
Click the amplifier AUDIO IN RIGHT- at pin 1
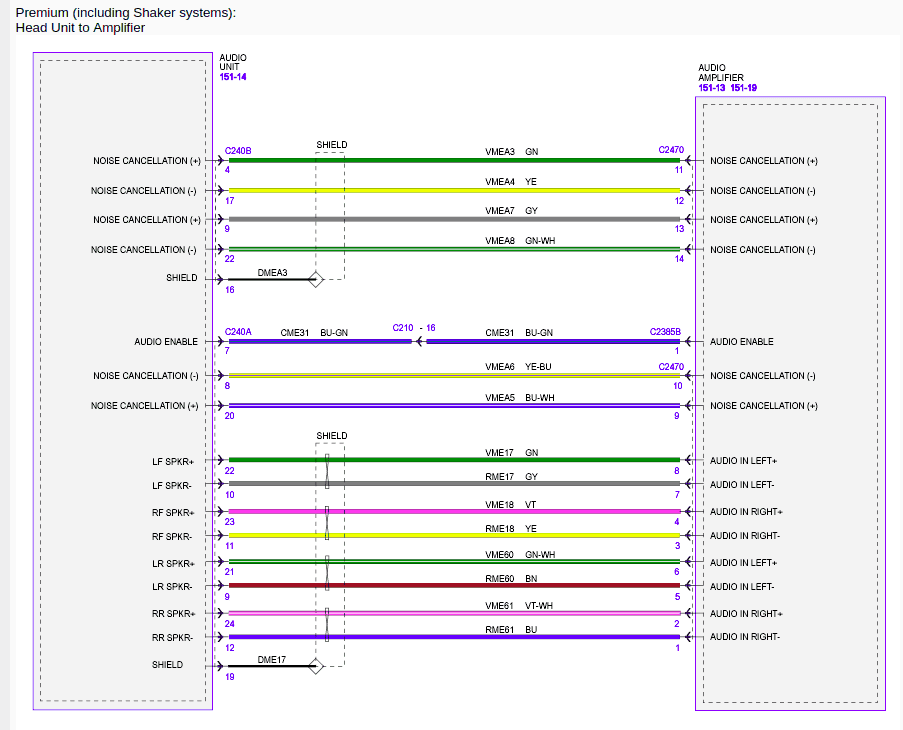745,637
